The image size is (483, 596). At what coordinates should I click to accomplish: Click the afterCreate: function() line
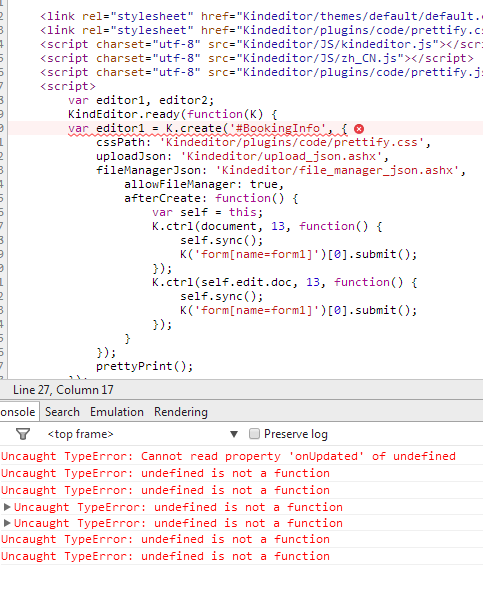[211, 198]
